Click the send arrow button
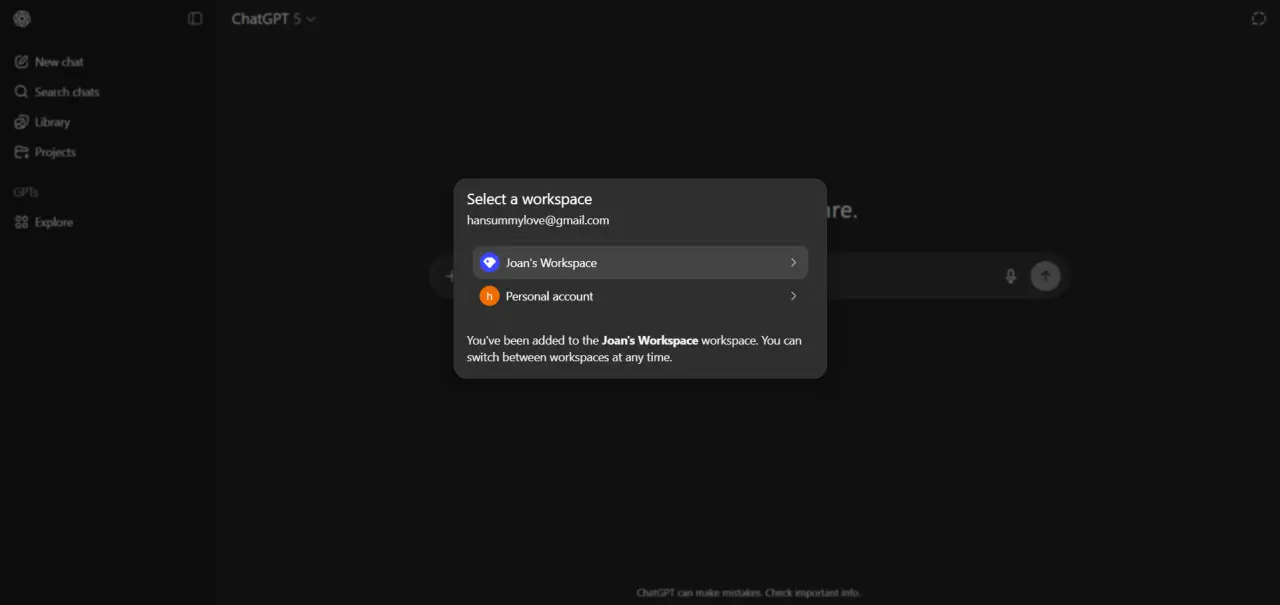1280x605 pixels. click(x=1045, y=276)
